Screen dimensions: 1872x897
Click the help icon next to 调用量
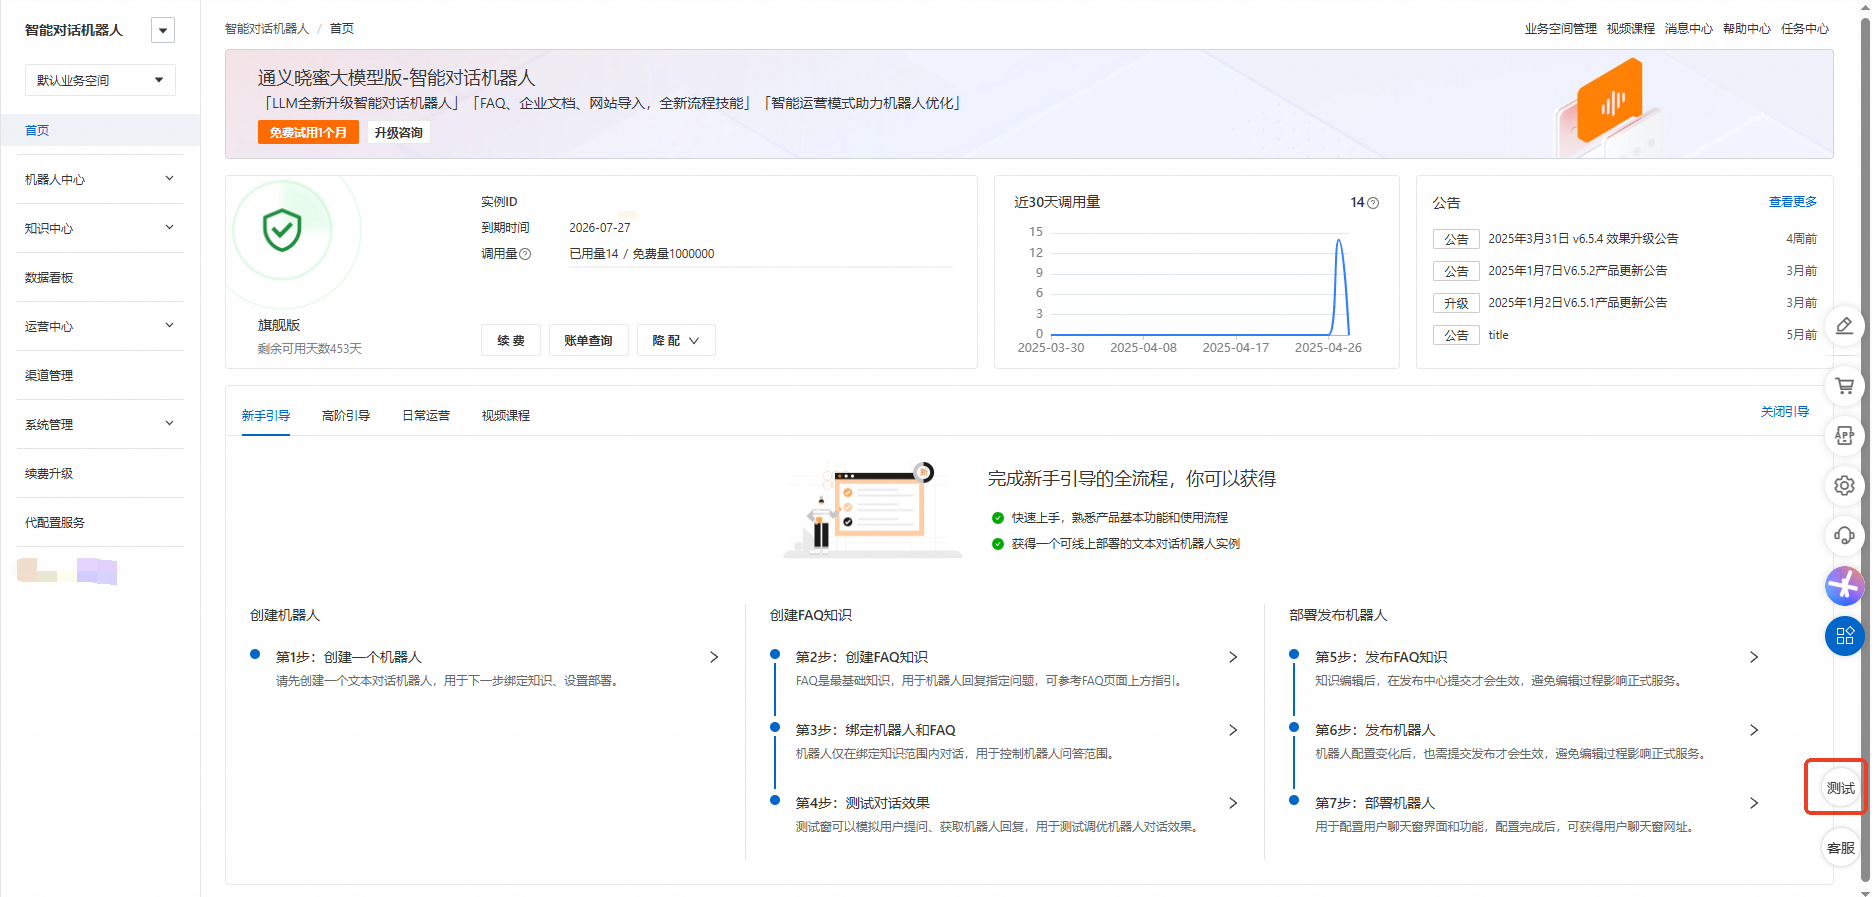pyautogui.click(x=525, y=254)
